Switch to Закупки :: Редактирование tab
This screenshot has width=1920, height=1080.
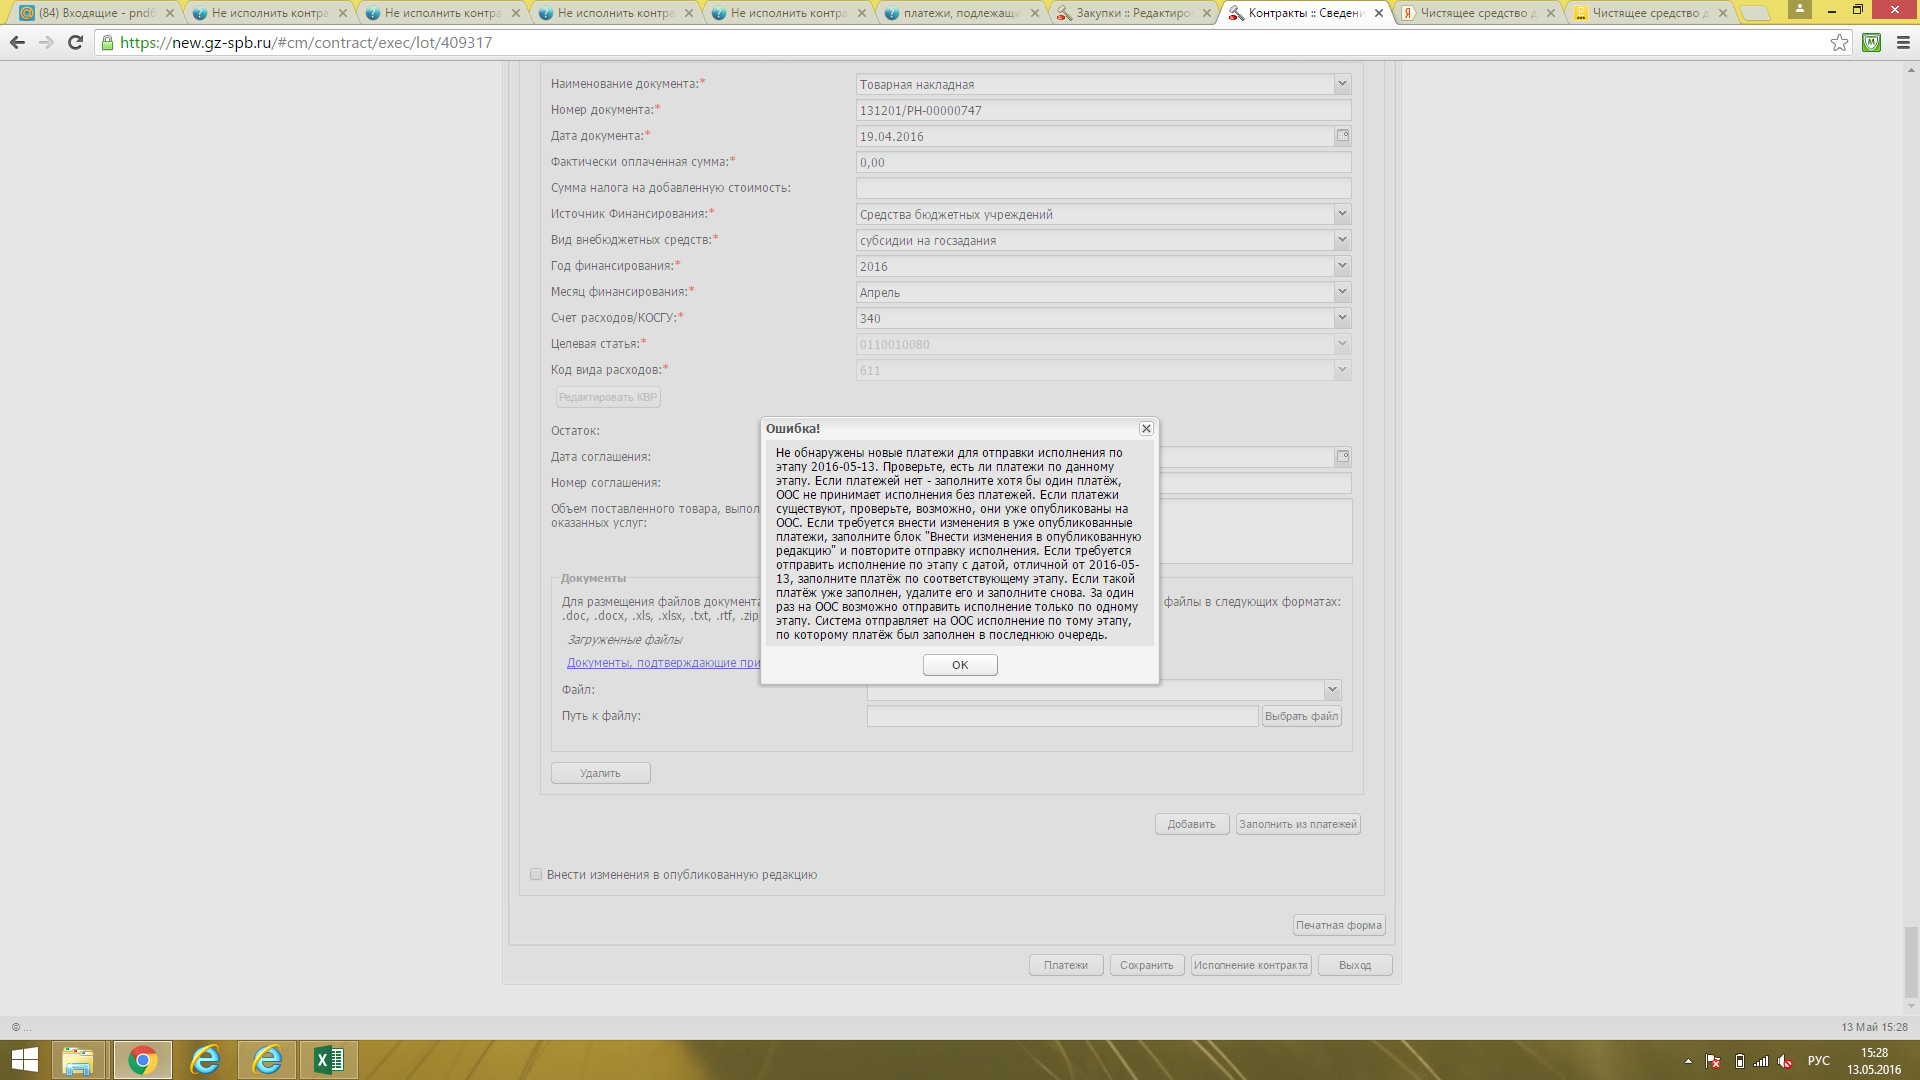[x=1132, y=13]
